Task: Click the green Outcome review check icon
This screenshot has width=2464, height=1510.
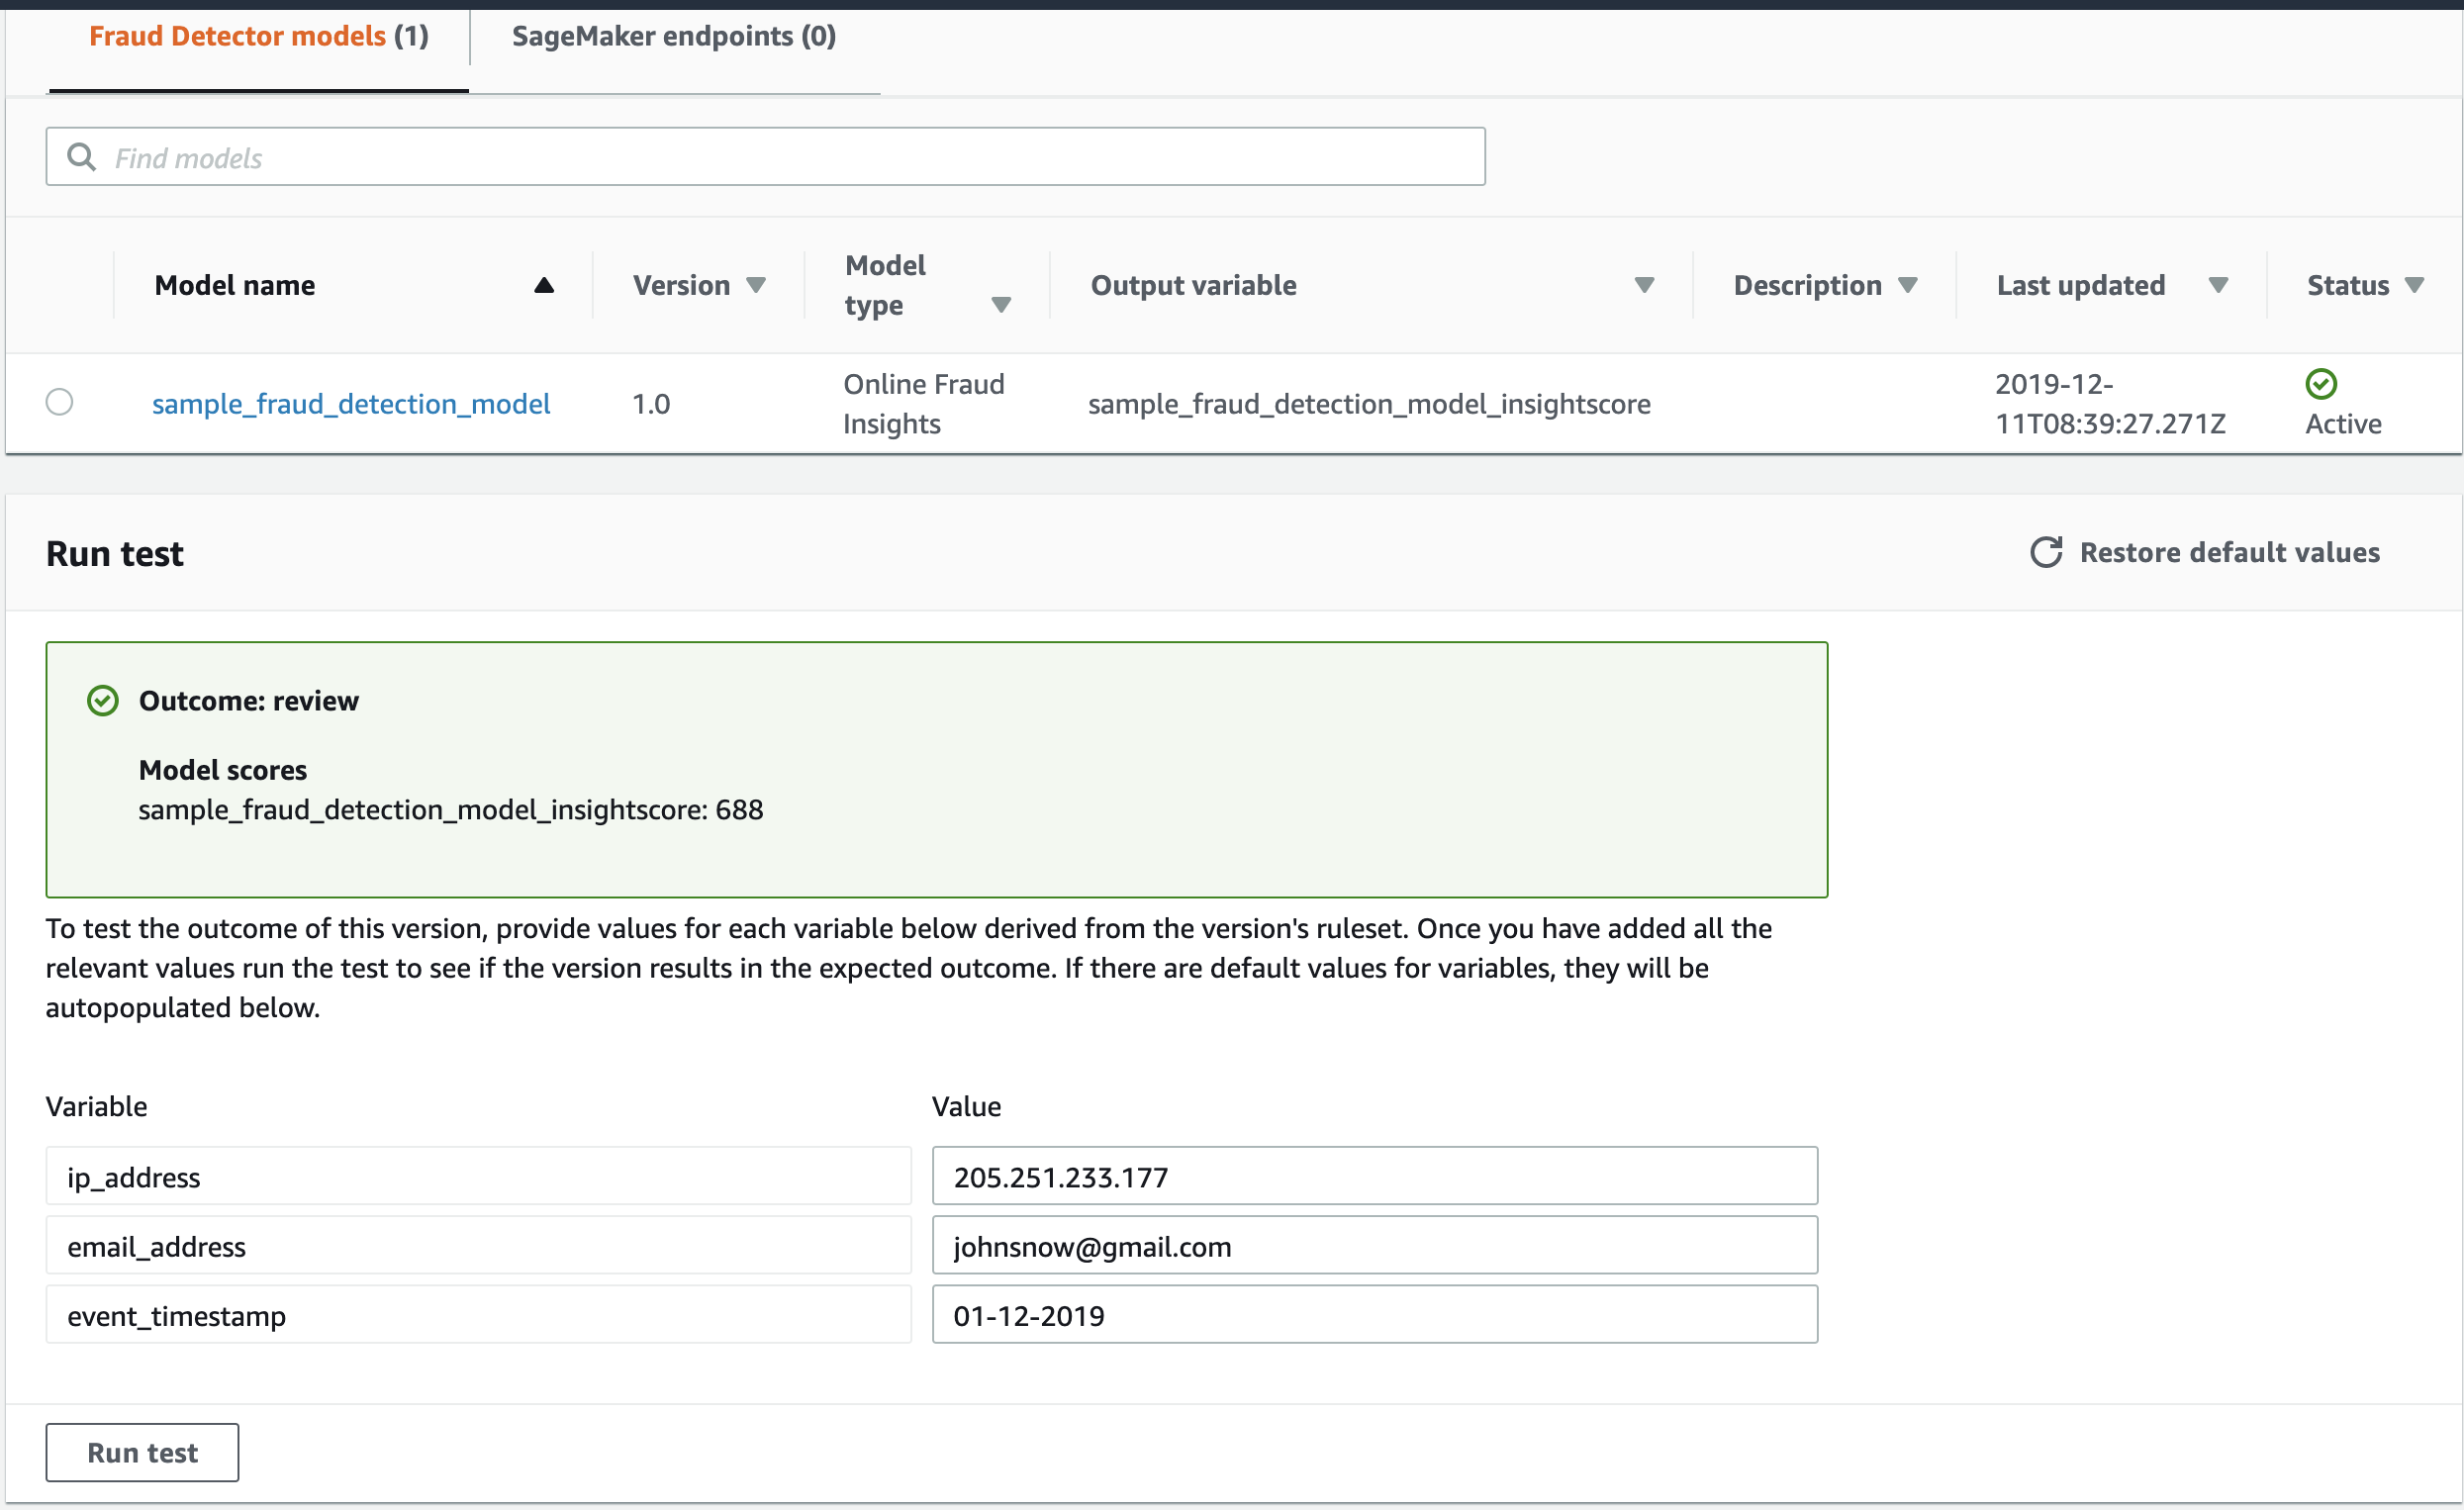Action: coord(103,701)
